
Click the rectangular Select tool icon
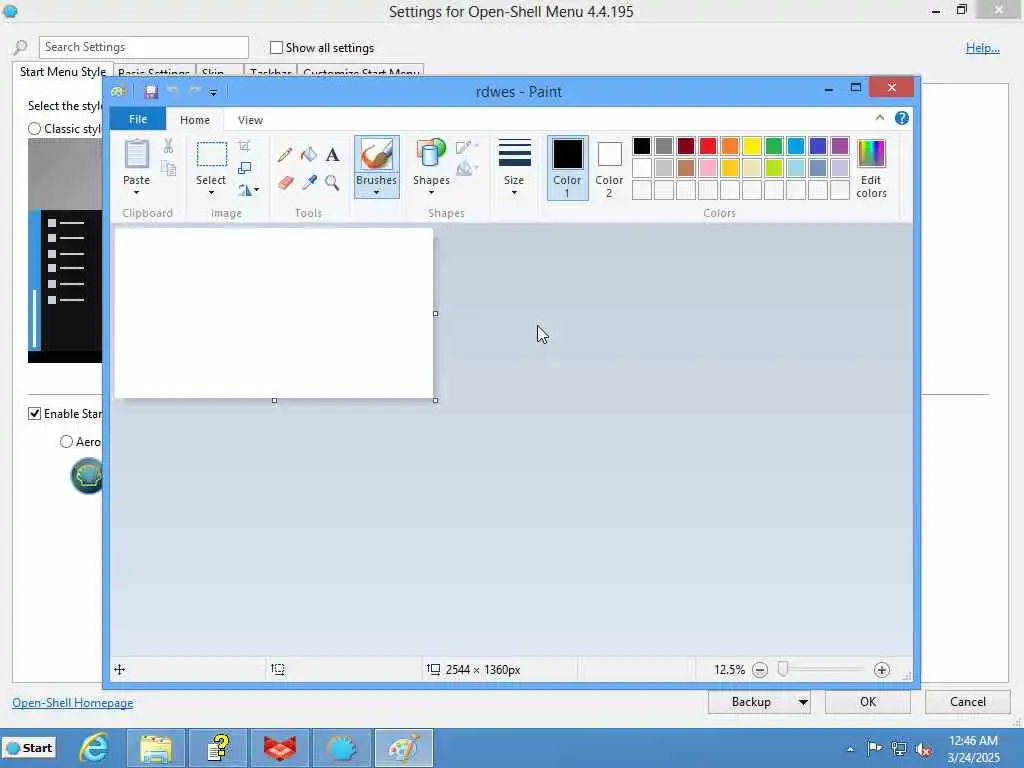click(212, 155)
